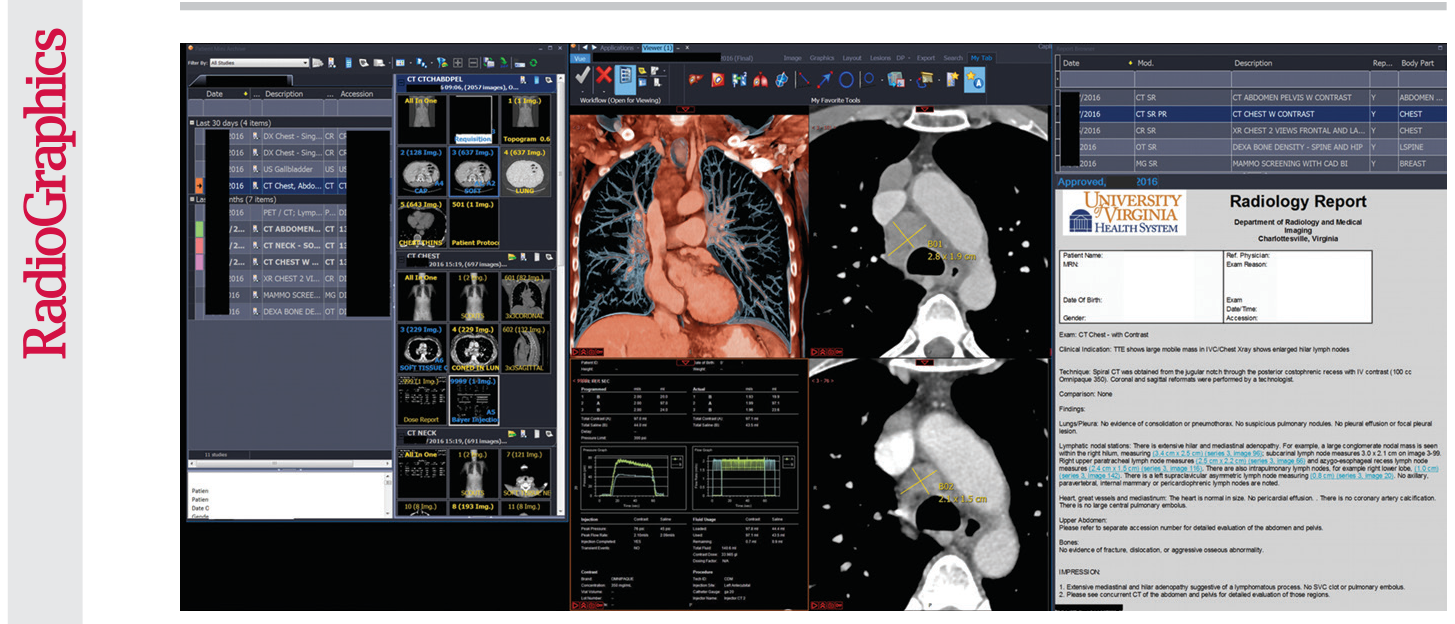Select the lungs tool in My Favorite Tools
Viewport: 1455px width, 624px height.
coord(761,81)
